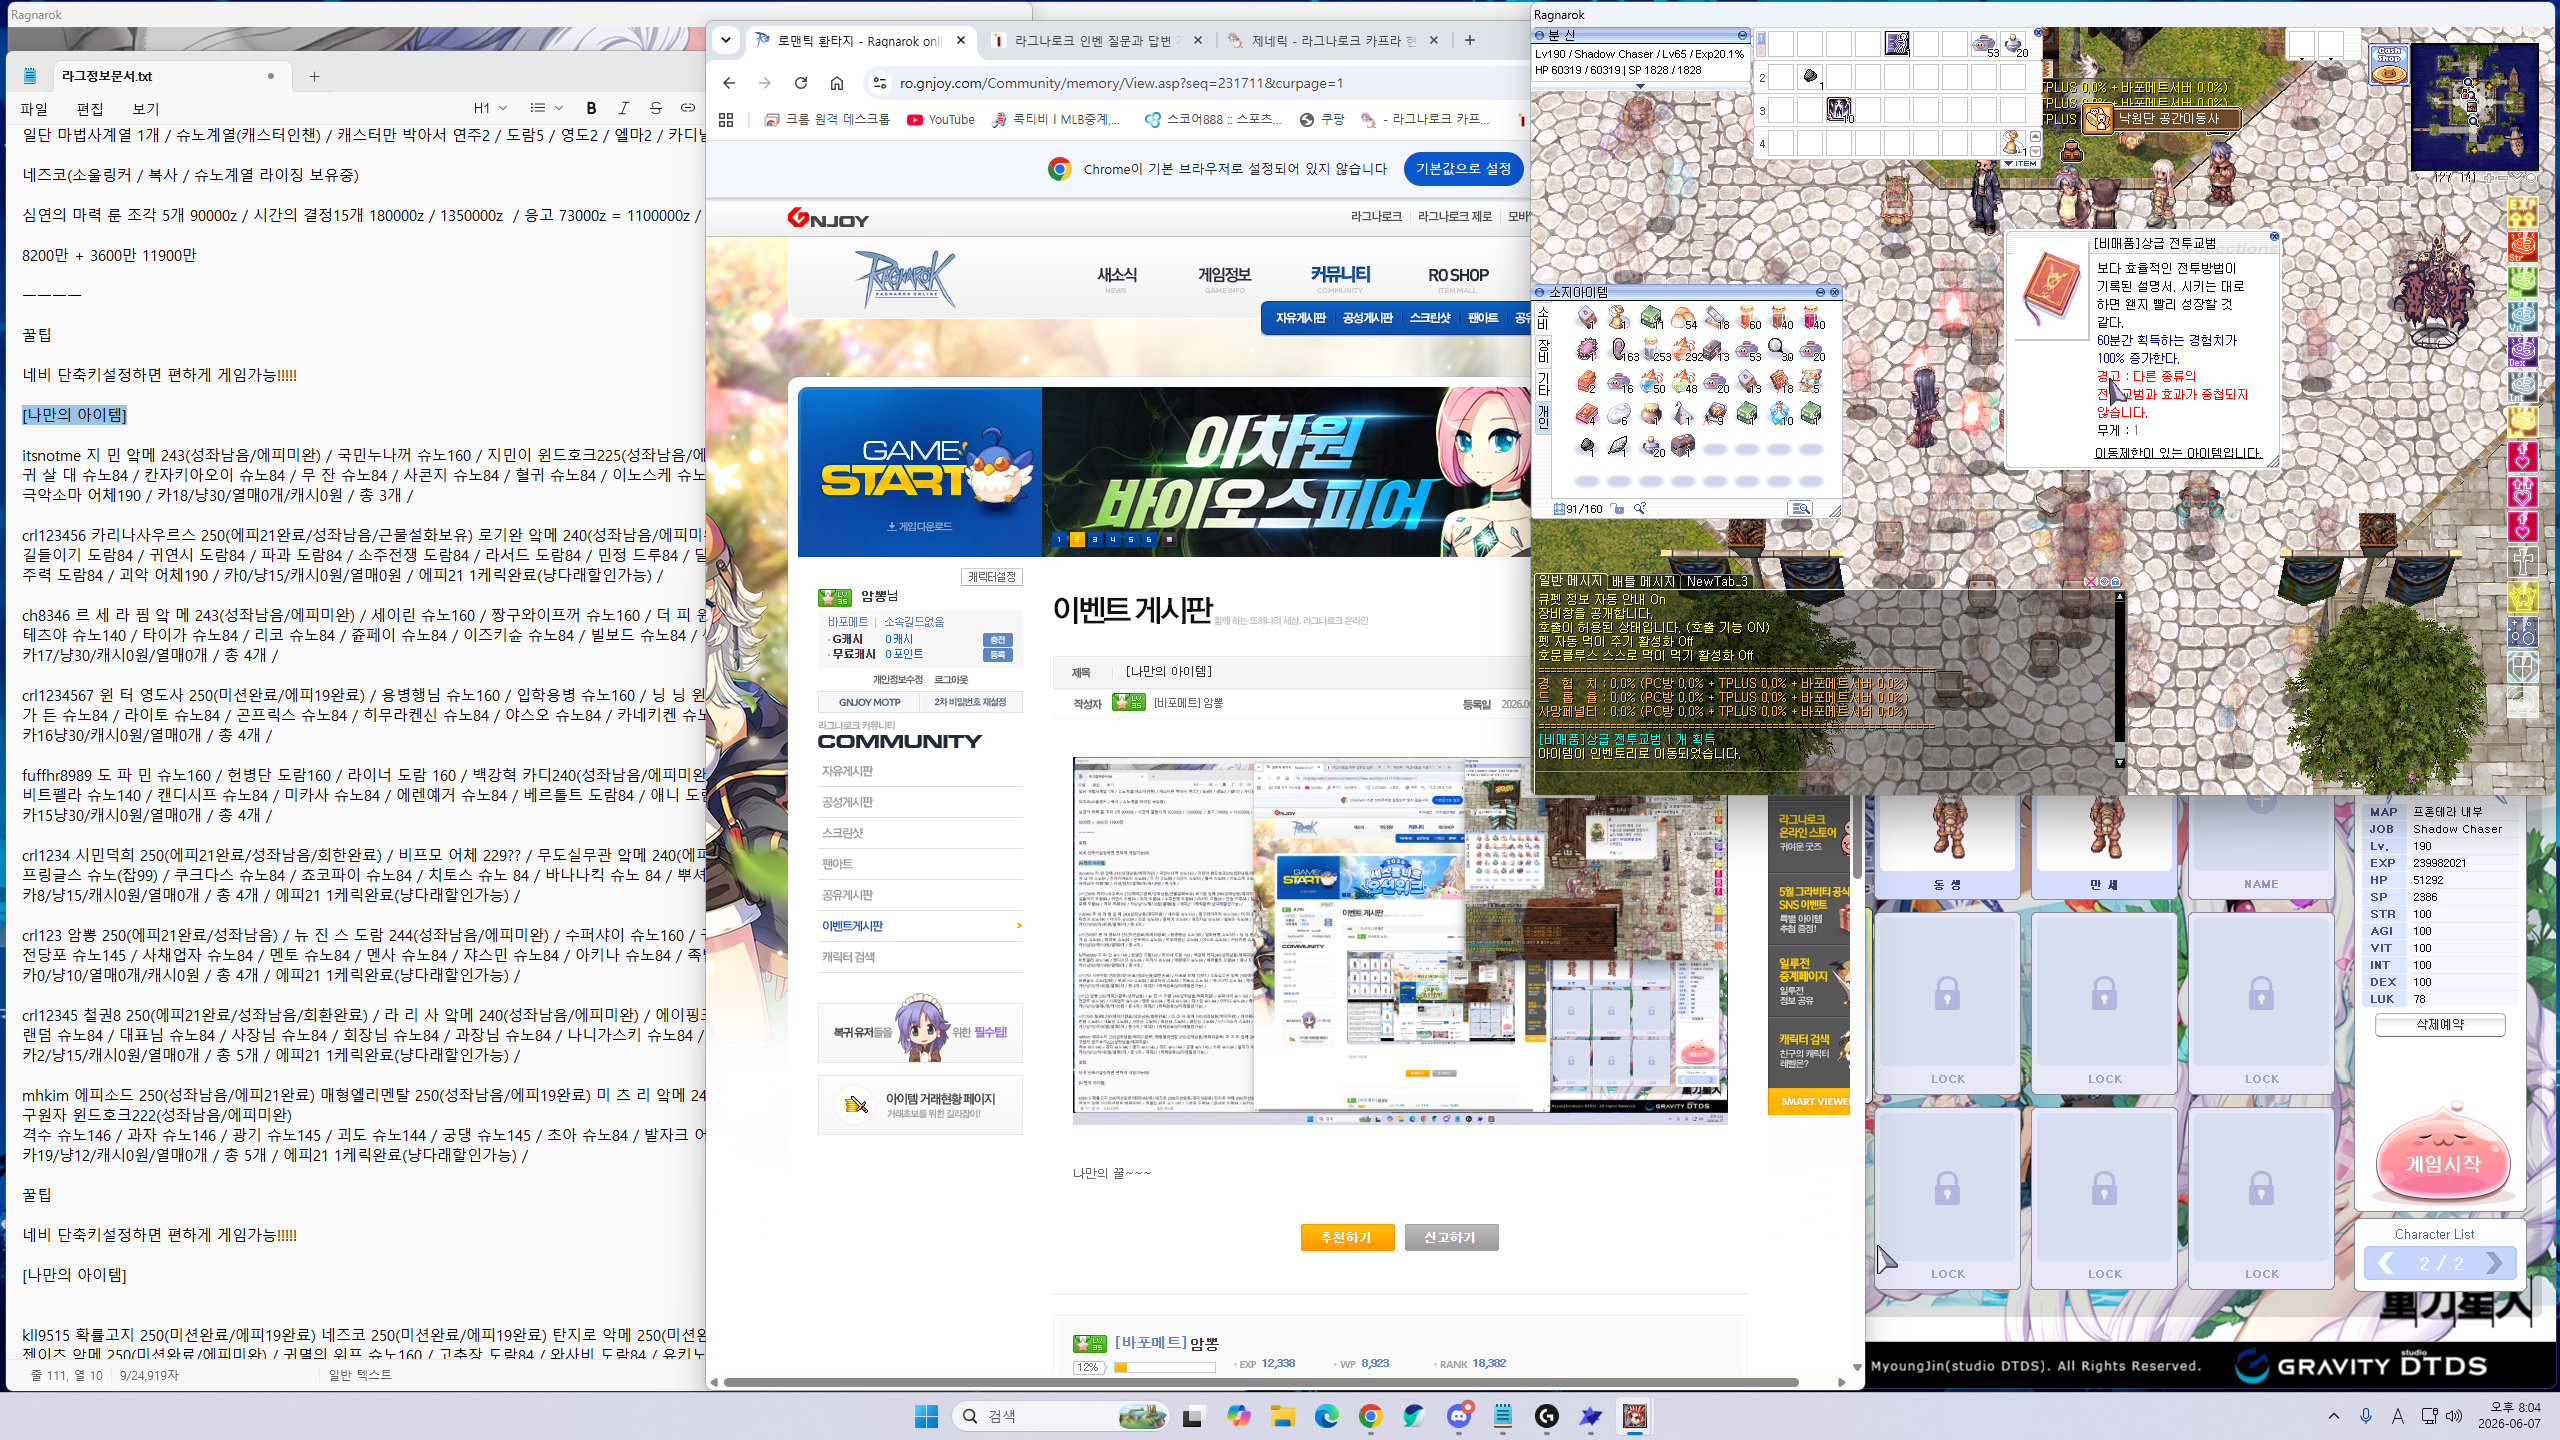The image size is (2560, 1440).
Task: Click the Chrome address bar URL
Action: click(1121, 83)
